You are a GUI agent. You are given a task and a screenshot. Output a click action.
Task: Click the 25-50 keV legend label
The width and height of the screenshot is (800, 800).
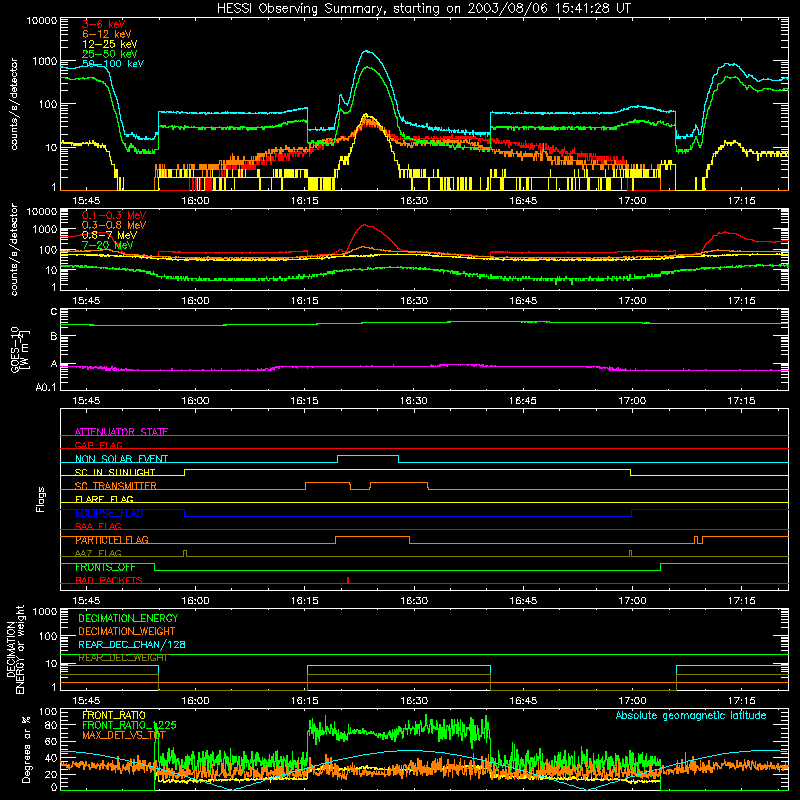point(110,54)
